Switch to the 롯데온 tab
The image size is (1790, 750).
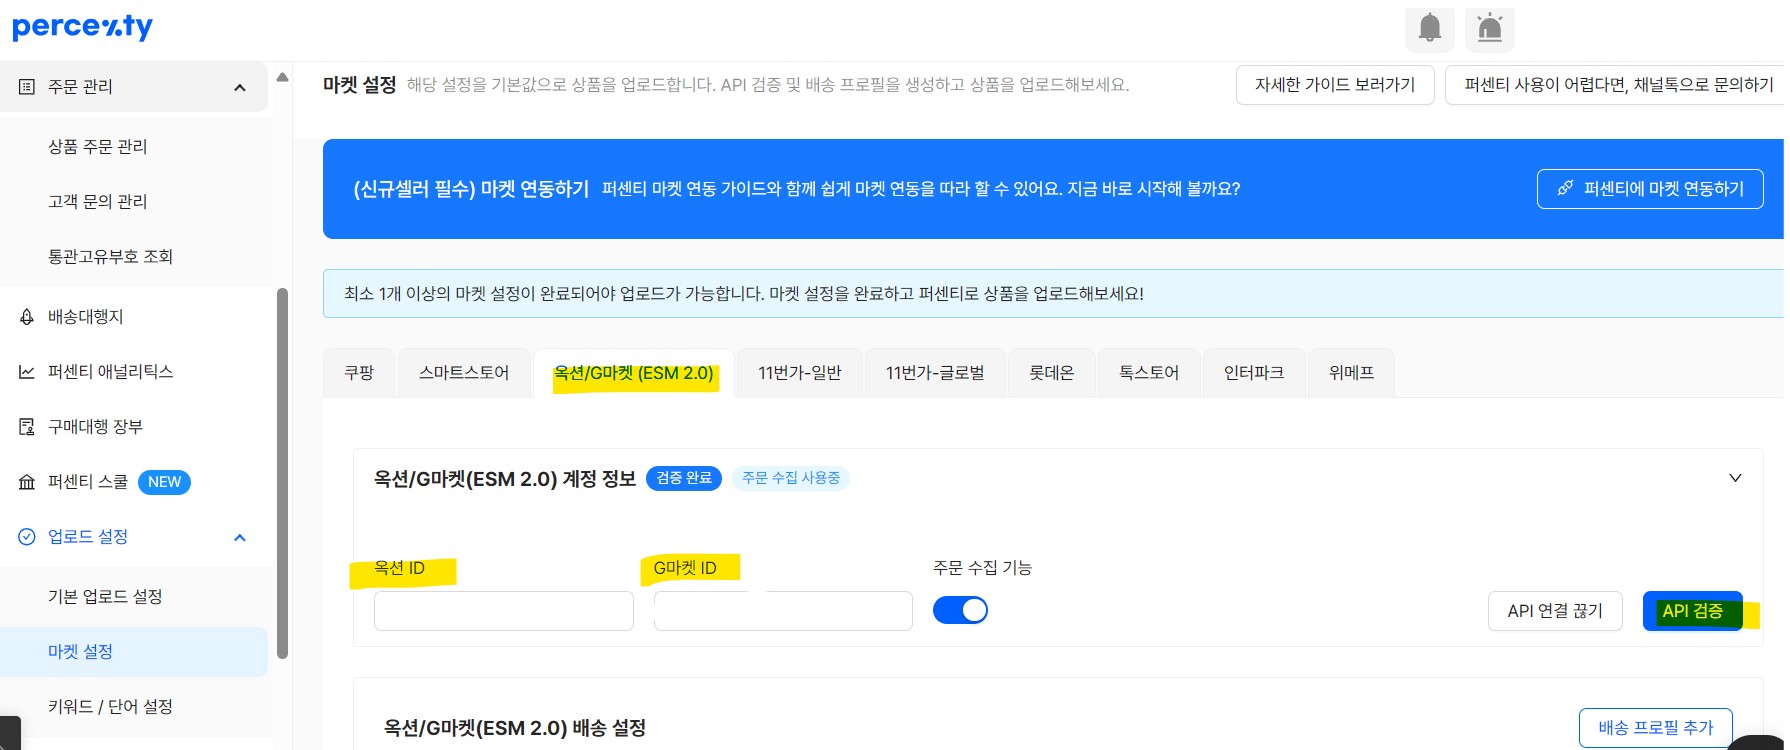pyautogui.click(x=1052, y=373)
